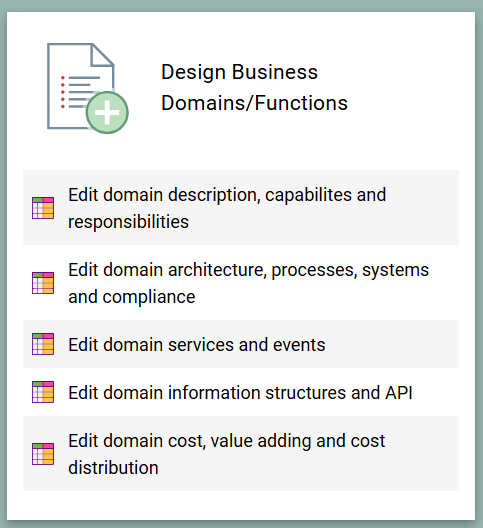This screenshot has height=528, width=483.
Task: Click the table icon beside domain architecture link
Action: tap(43, 283)
